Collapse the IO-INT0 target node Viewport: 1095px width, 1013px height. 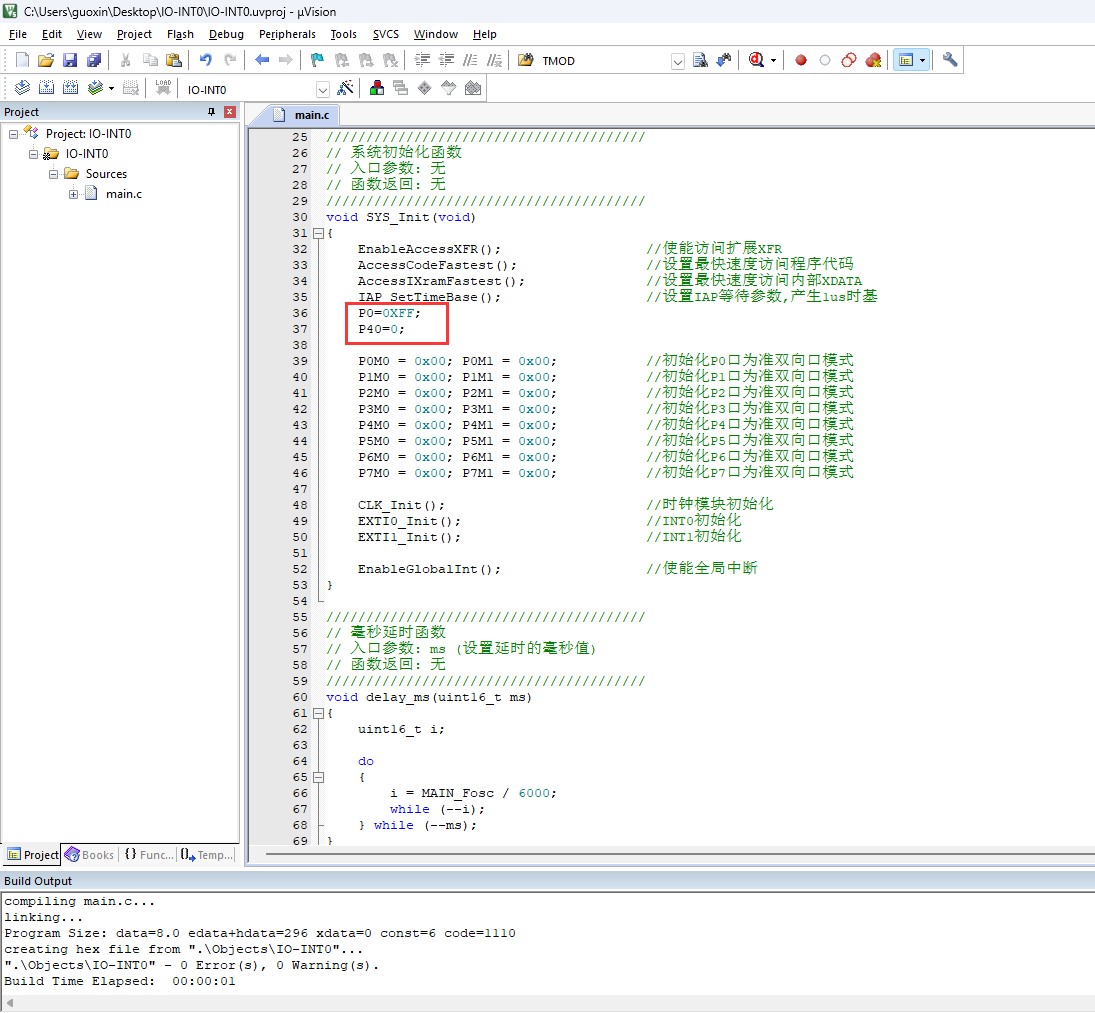pos(33,154)
